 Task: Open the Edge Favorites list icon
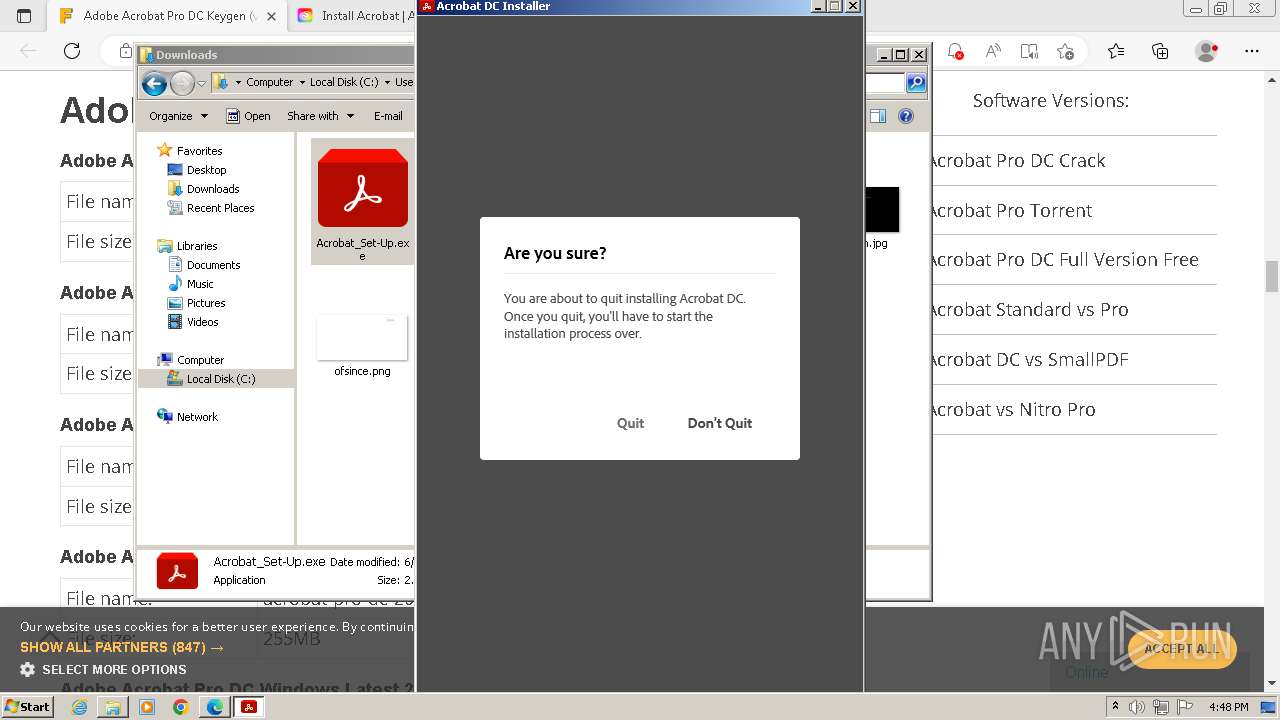tap(1116, 51)
